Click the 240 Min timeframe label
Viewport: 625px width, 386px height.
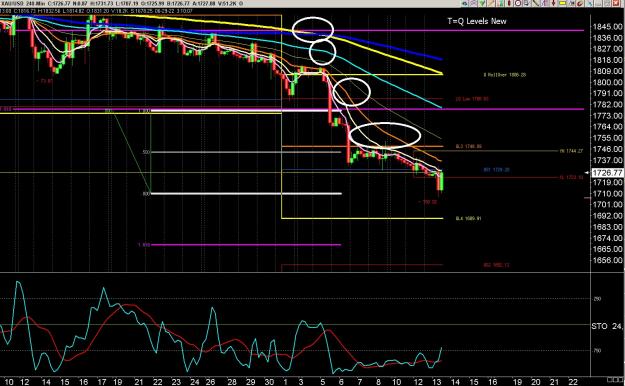click(35, 4)
